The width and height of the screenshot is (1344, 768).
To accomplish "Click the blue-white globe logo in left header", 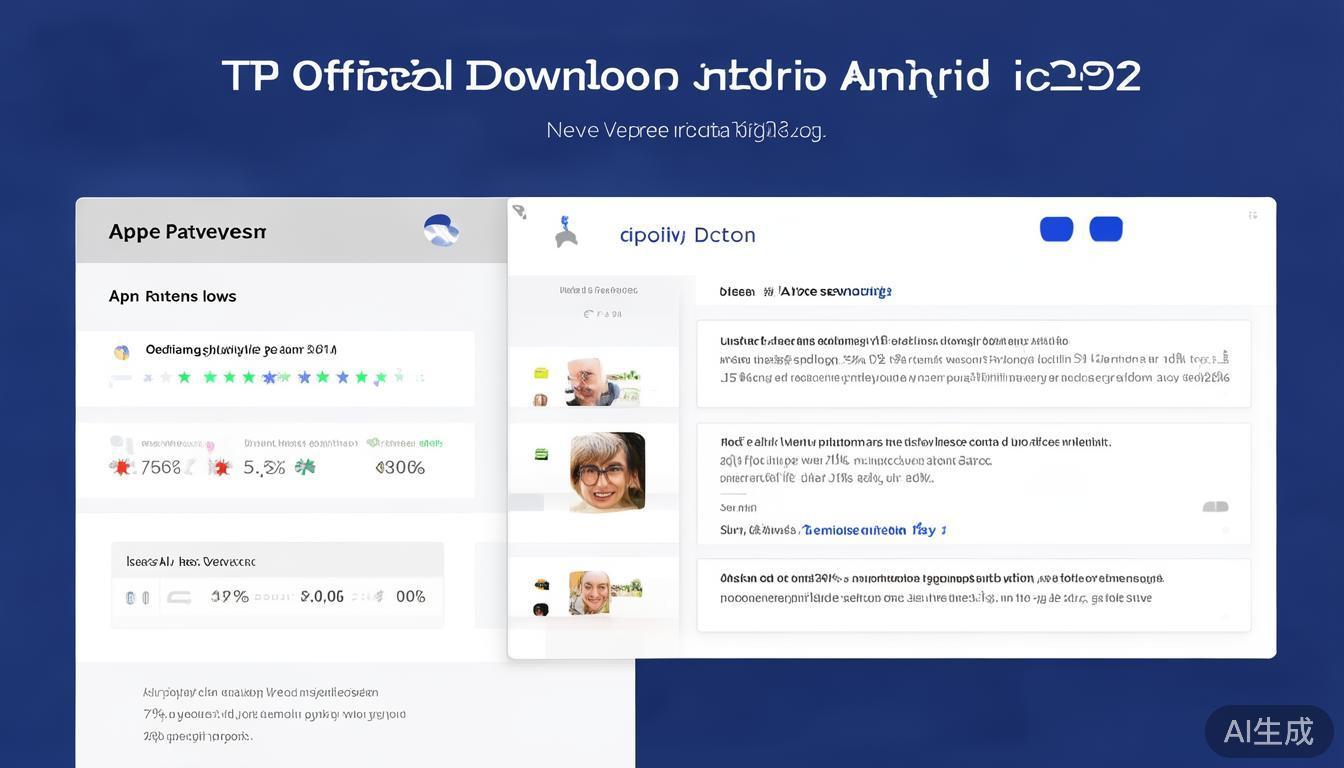I will click(441, 230).
